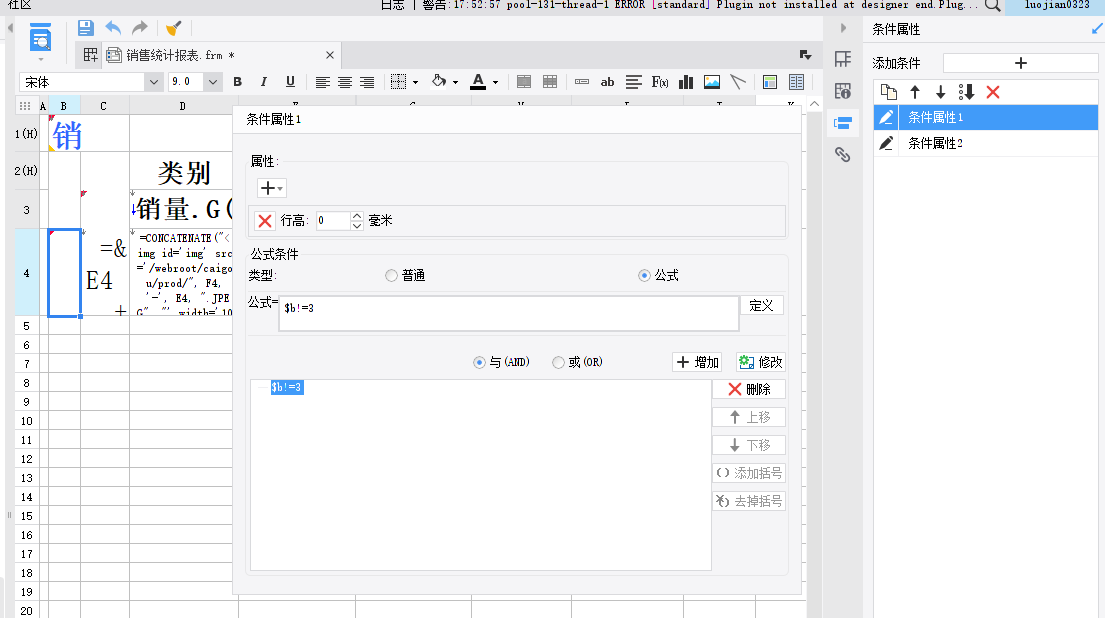This screenshot has height=618, width=1105.
Task: Align text center
Action: (x=345, y=82)
